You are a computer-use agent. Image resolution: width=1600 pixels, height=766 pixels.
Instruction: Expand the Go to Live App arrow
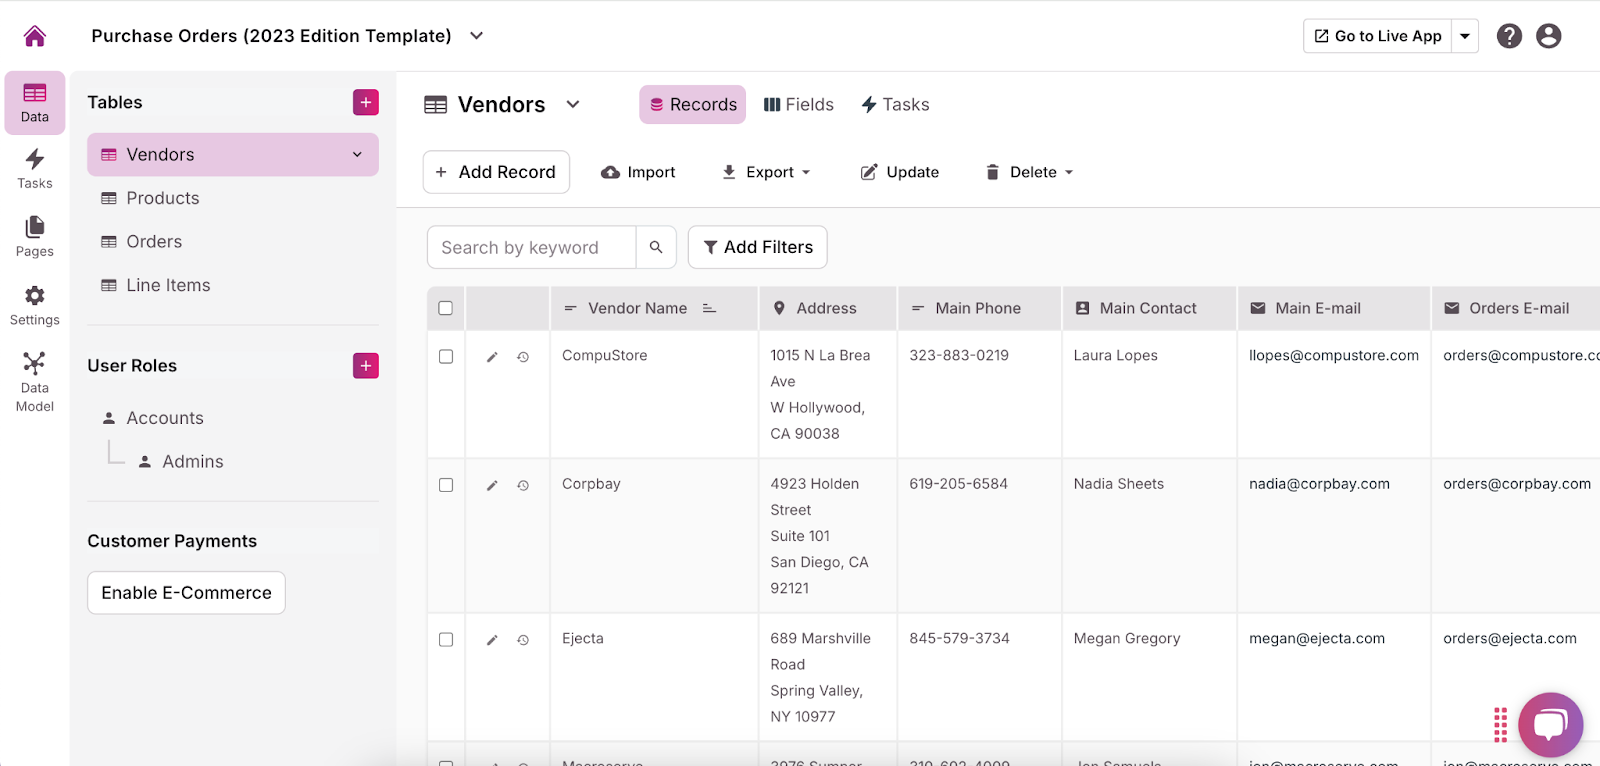[x=1465, y=36]
